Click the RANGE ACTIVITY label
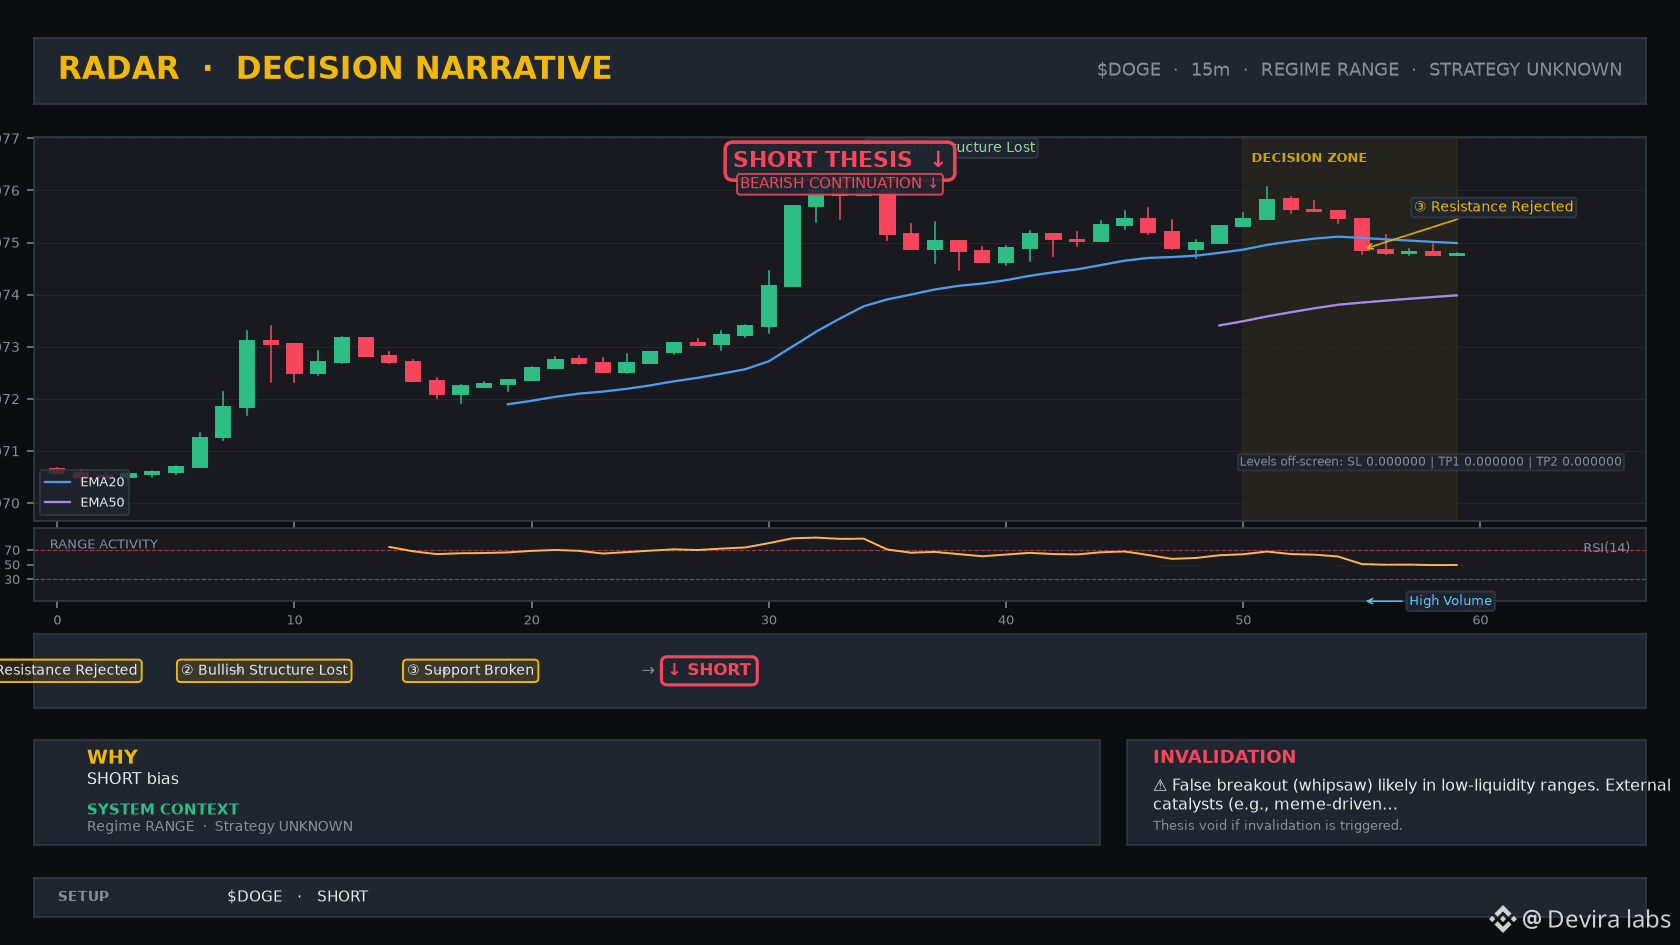Screen dimensions: 1680x945 (x=104, y=545)
